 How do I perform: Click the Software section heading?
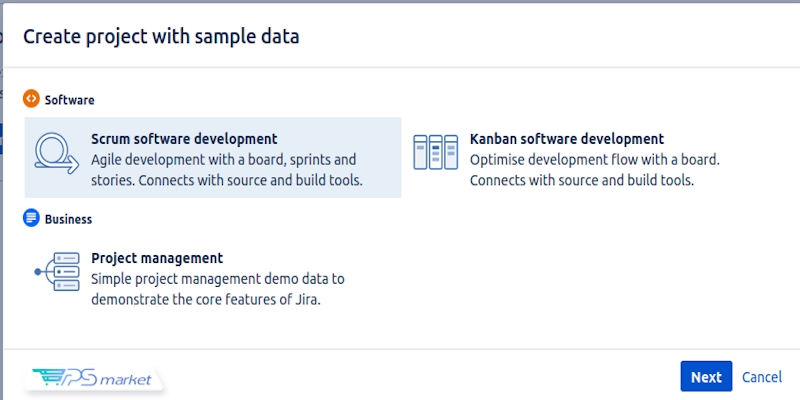[x=69, y=100]
